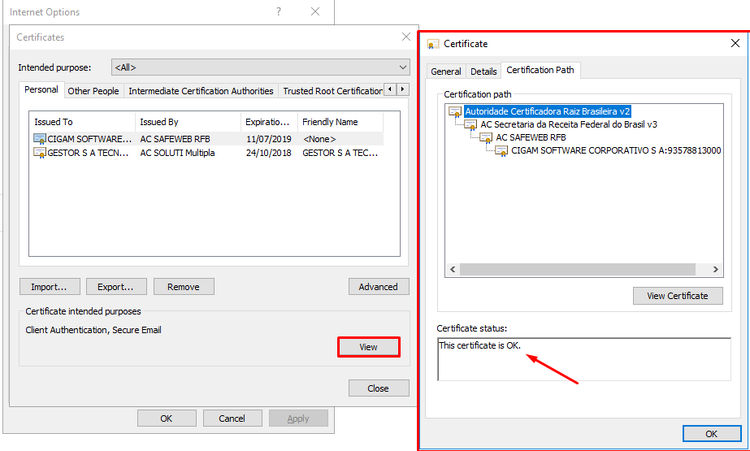Click the GESTOR S A TEC friendly name cell
Screen dimensions: 750x451
coord(340,153)
